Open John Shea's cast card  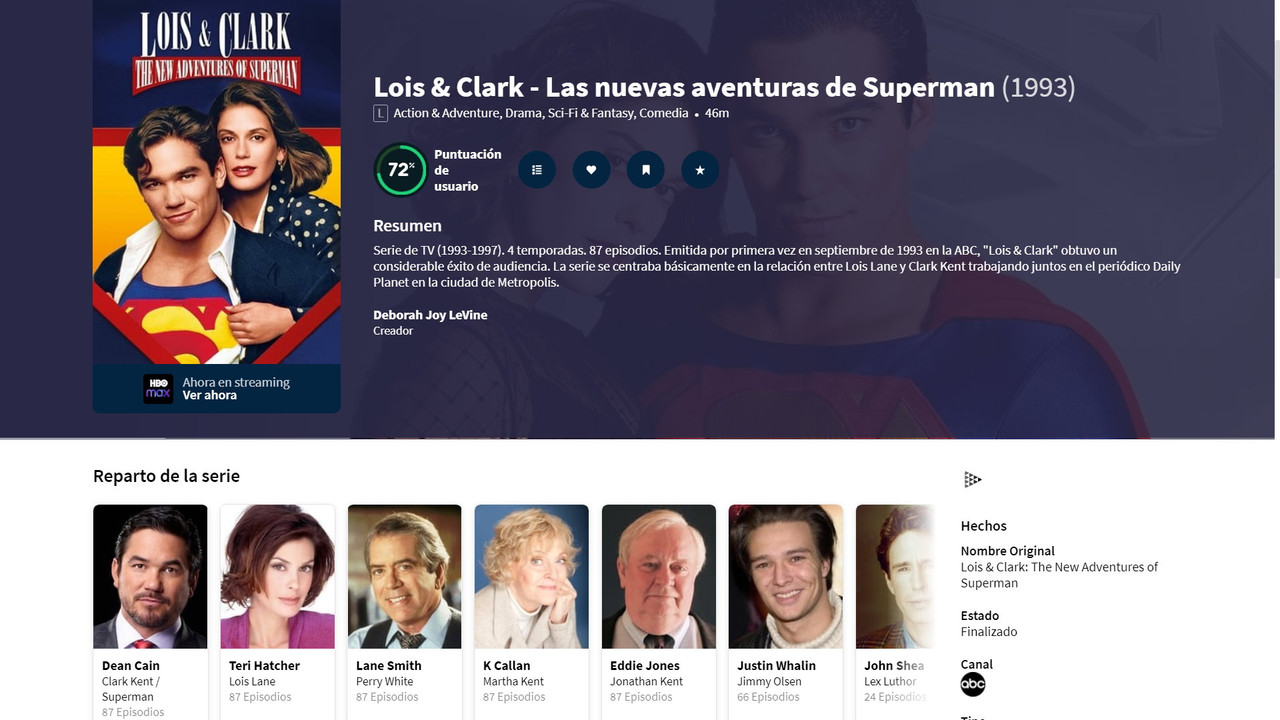tap(895, 612)
